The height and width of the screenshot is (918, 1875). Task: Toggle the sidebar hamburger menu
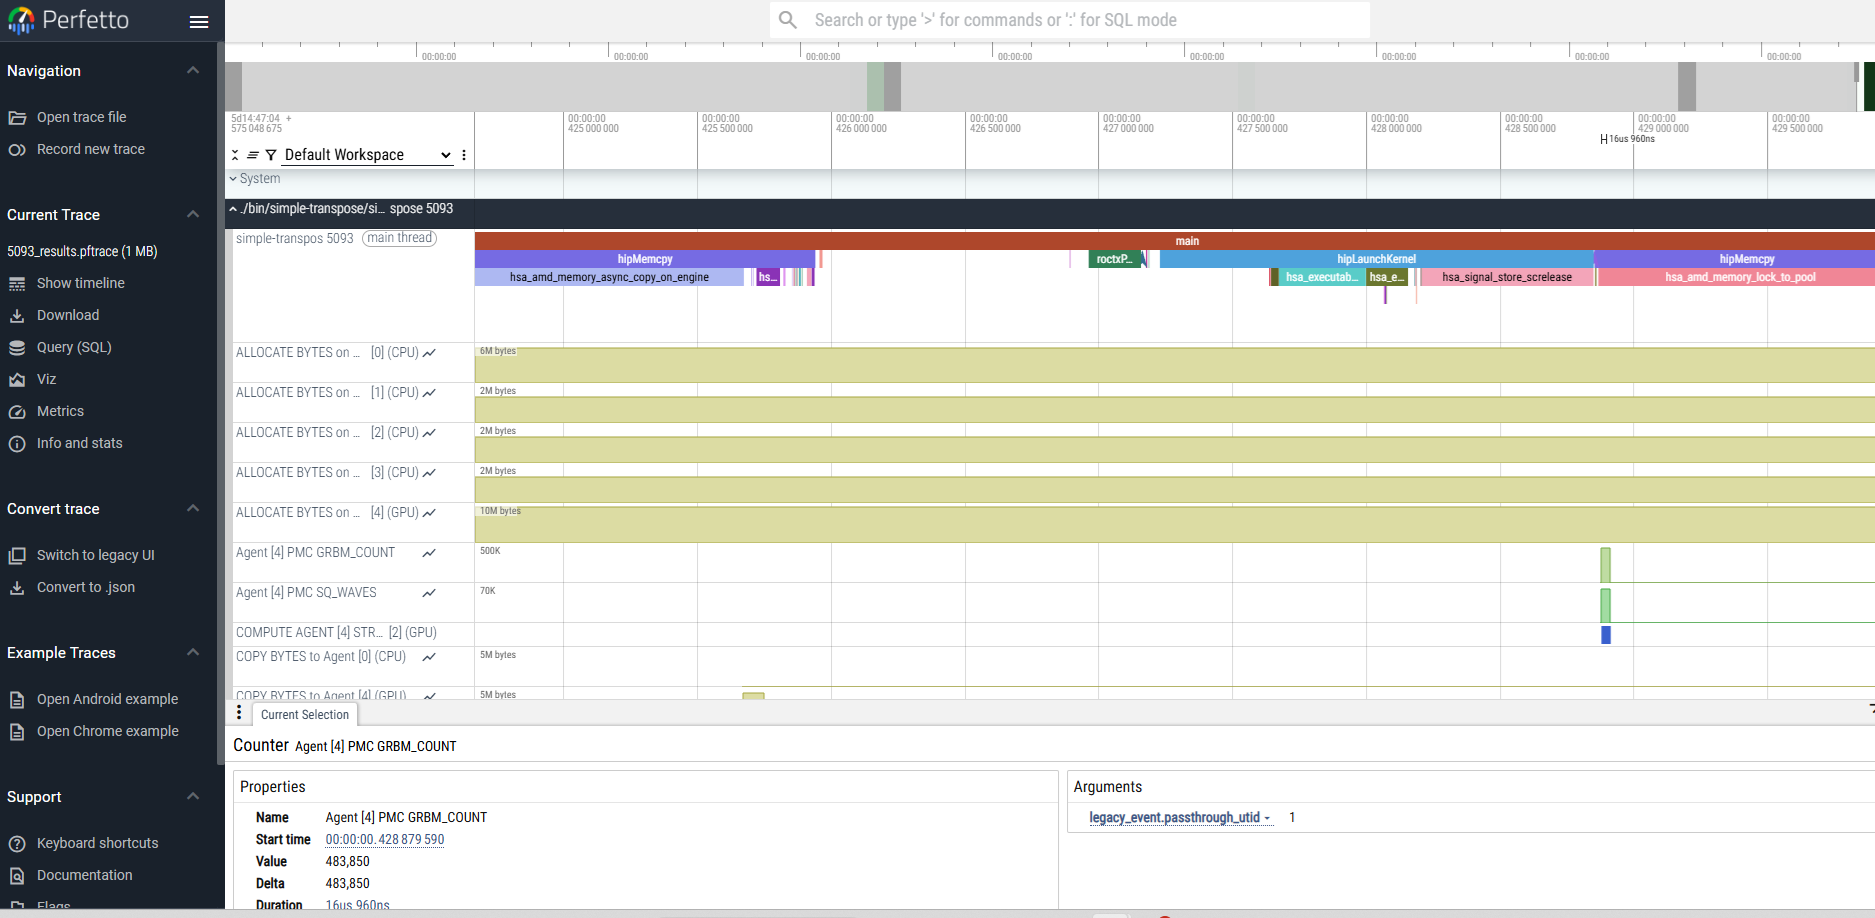199,21
